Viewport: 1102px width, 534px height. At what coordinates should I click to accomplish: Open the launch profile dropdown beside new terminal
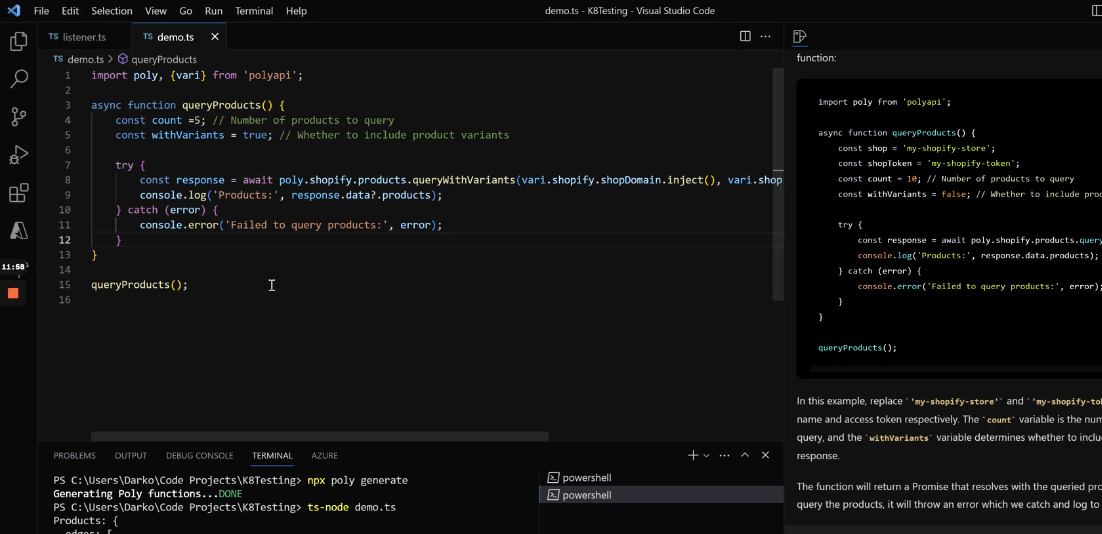point(706,455)
